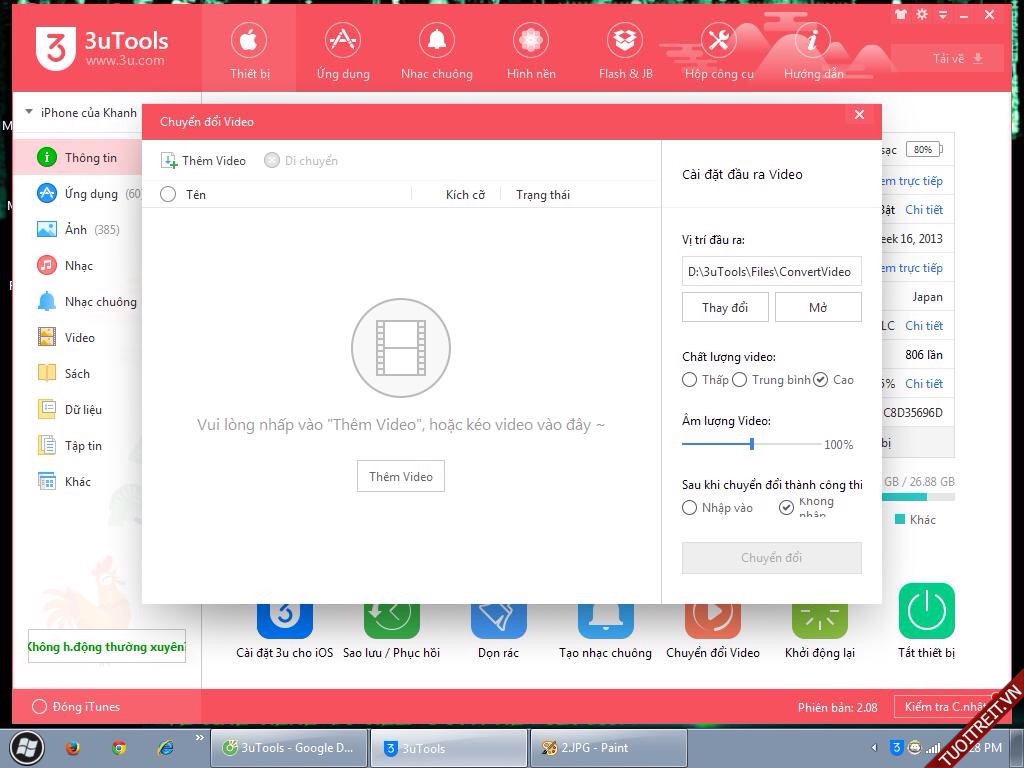1024x768 pixels.
Task: Expand the iPhone của Khanh device dropdown
Action: (x=29, y=113)
